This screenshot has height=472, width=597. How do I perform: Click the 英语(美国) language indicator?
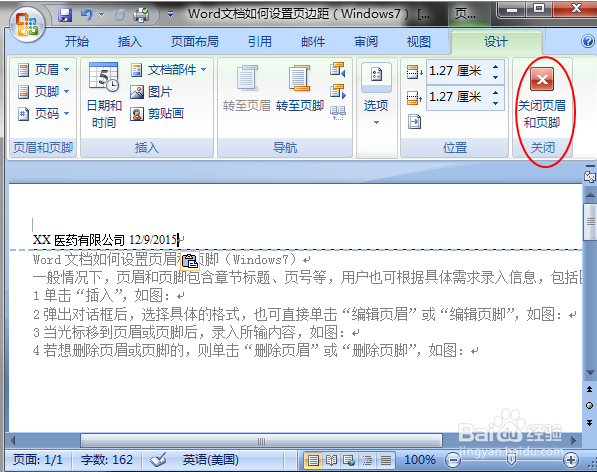211,460
